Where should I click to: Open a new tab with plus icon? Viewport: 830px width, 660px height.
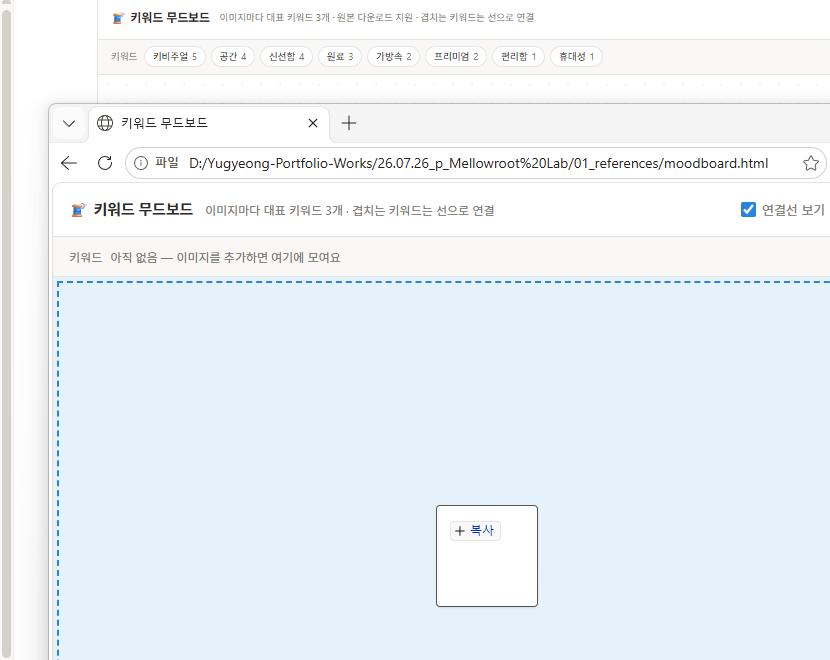click(x=348, y=123)
